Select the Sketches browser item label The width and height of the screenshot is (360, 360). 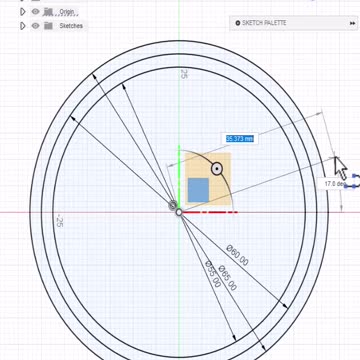coord(71,26)
